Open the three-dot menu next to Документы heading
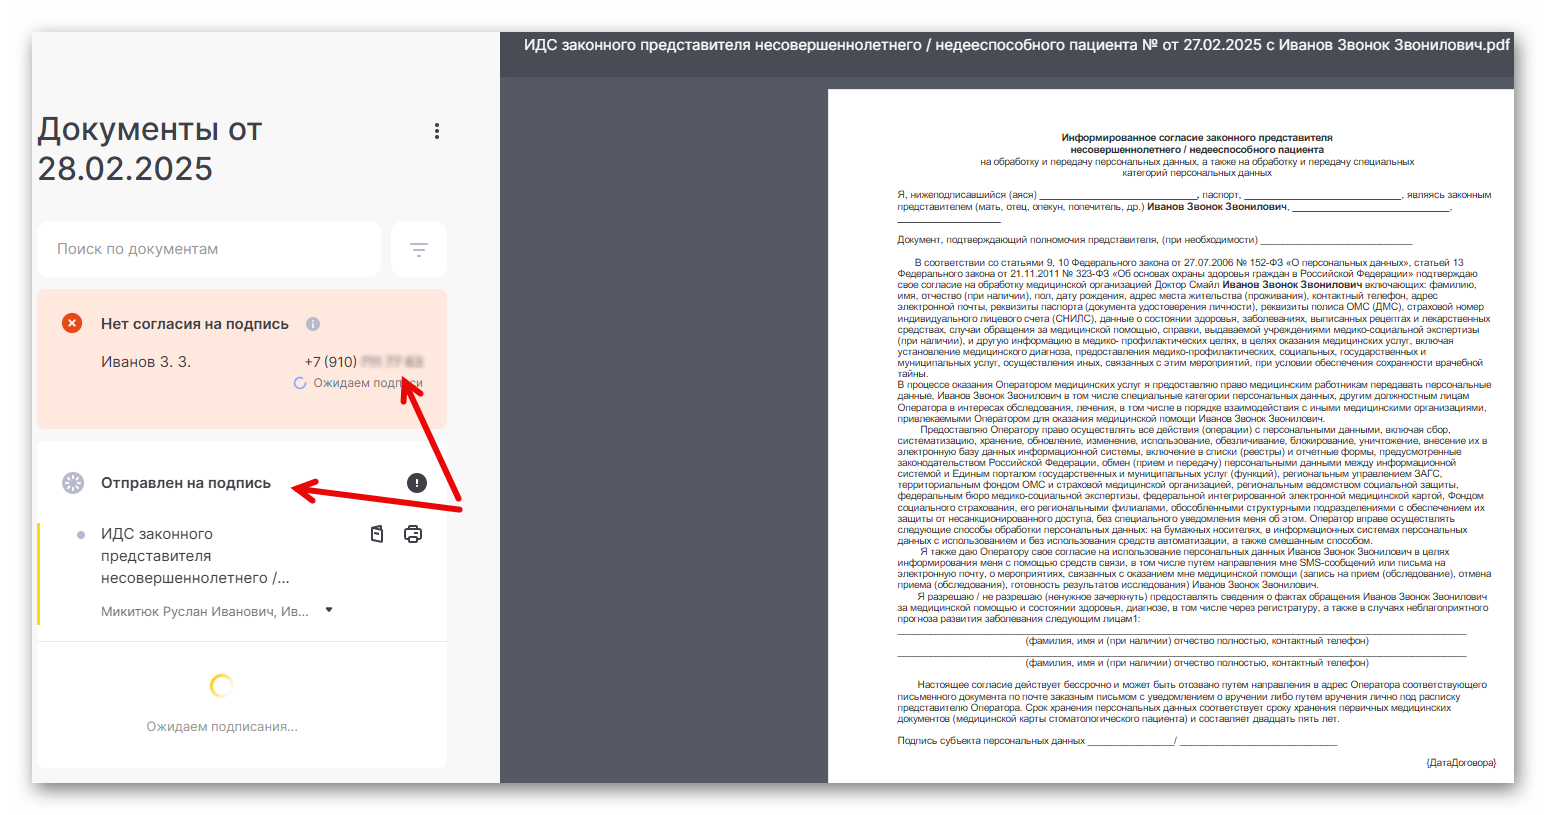Viewport: 1546px width, 815px height. click(436, 131)
